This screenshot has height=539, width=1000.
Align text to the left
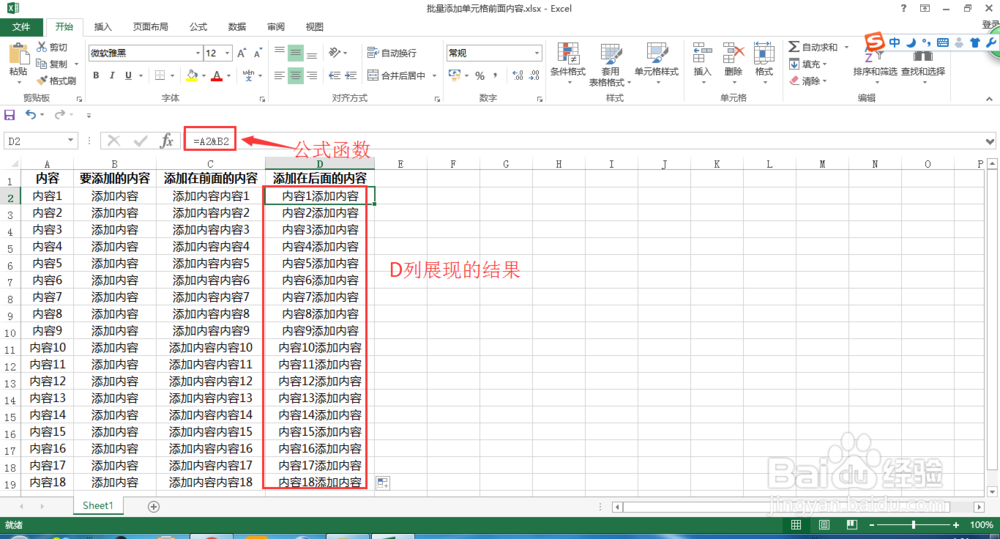pos(279,75)
